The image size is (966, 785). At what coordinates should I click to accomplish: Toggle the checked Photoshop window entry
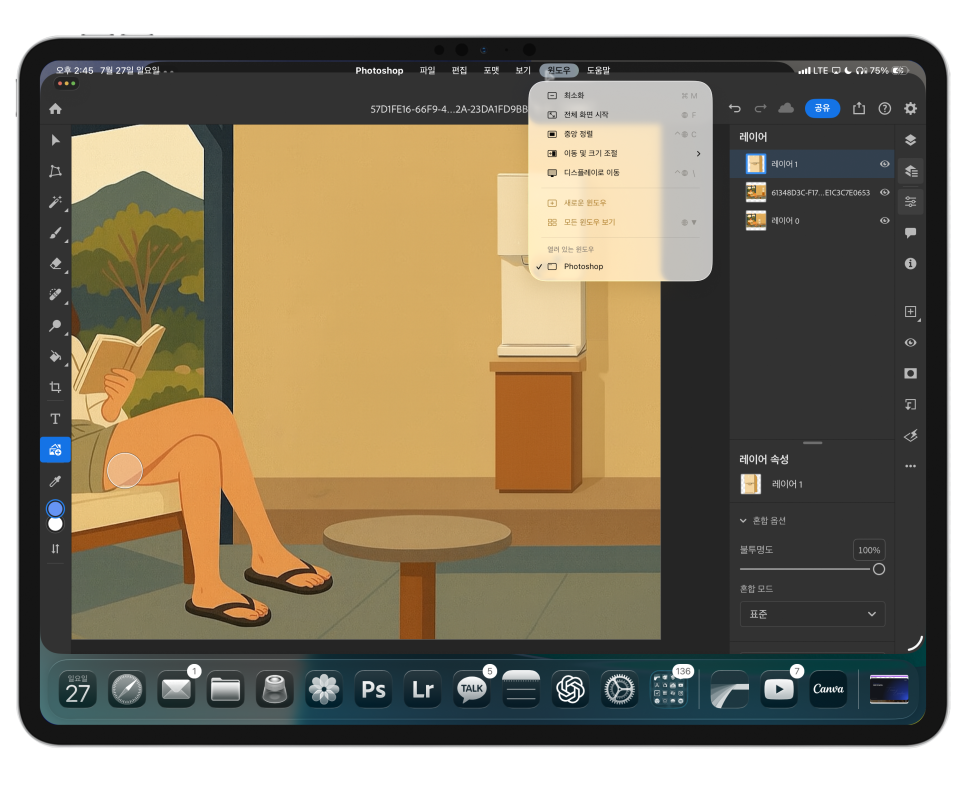(620, 266)
